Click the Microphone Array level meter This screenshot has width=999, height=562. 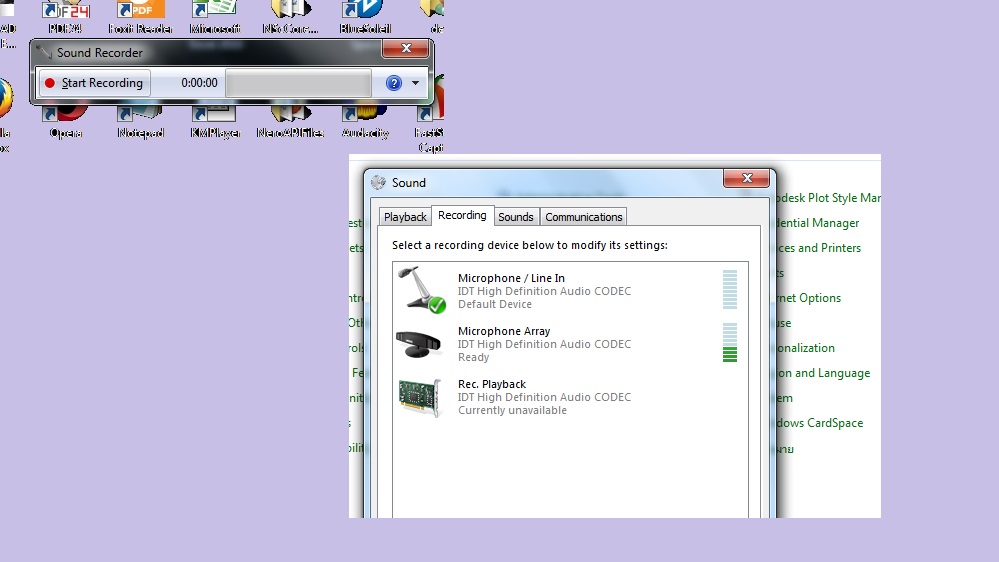coord(730,343)
